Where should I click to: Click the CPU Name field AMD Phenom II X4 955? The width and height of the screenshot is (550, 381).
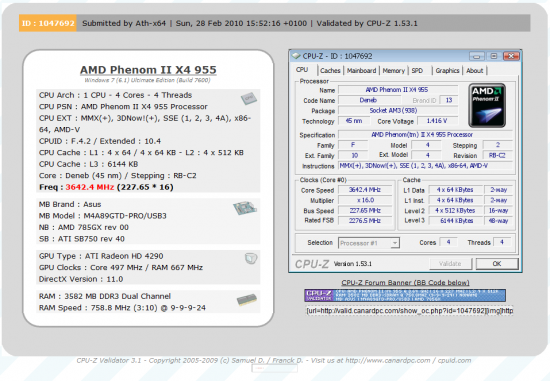[397, 90]
